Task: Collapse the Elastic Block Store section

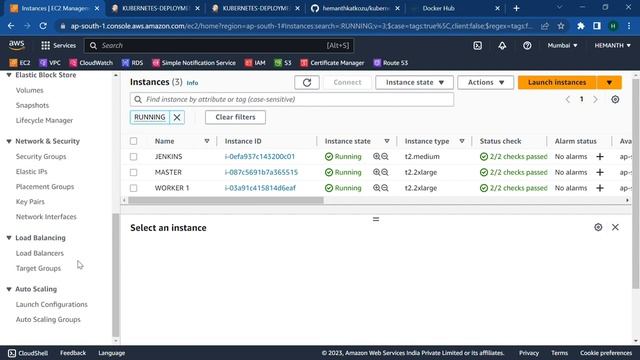Action: (x=9, y=75)
